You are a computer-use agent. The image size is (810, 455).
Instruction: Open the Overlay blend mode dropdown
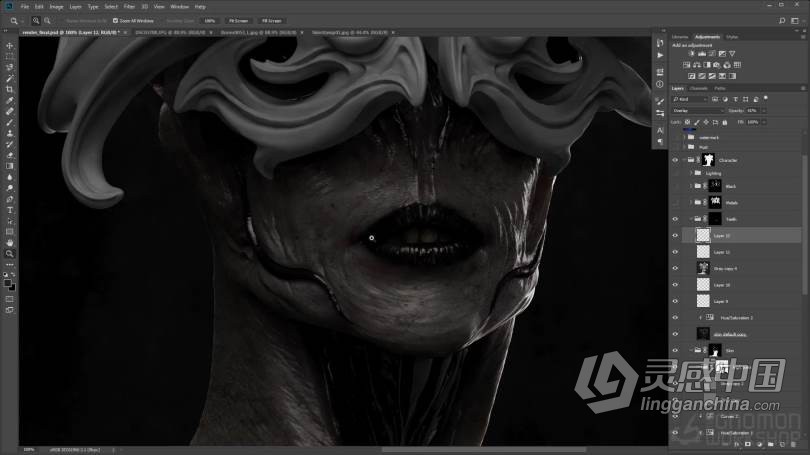click(697, 111)
